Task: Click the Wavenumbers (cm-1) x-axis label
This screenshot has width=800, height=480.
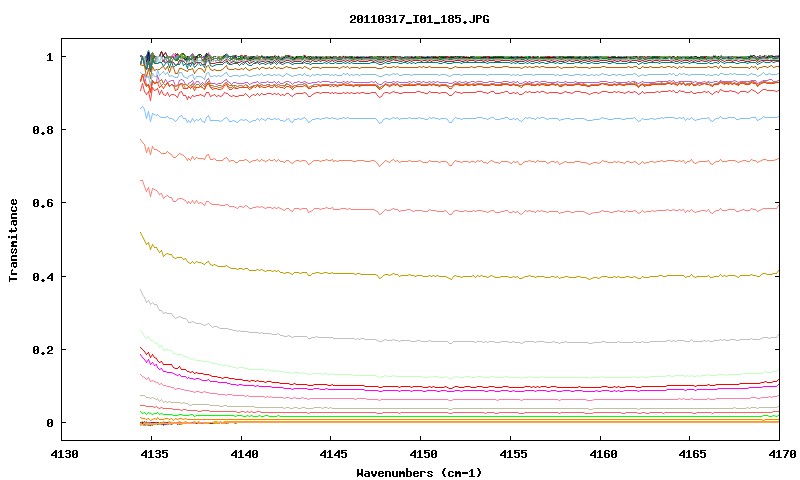Action: click(419, 473)
